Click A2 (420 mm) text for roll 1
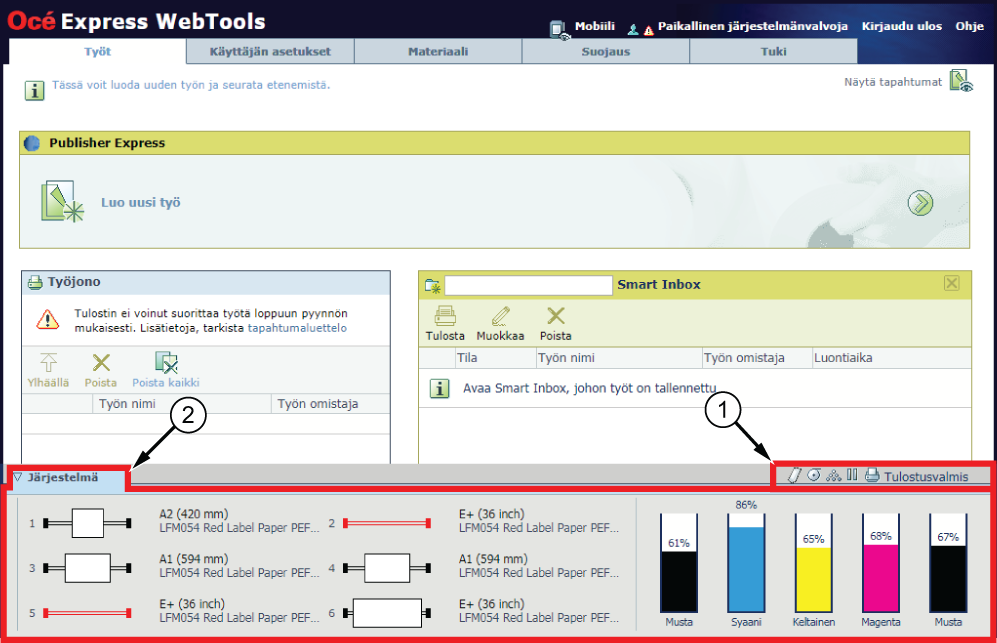The width and height of the screenshot is (997, 643). (193, 514)
